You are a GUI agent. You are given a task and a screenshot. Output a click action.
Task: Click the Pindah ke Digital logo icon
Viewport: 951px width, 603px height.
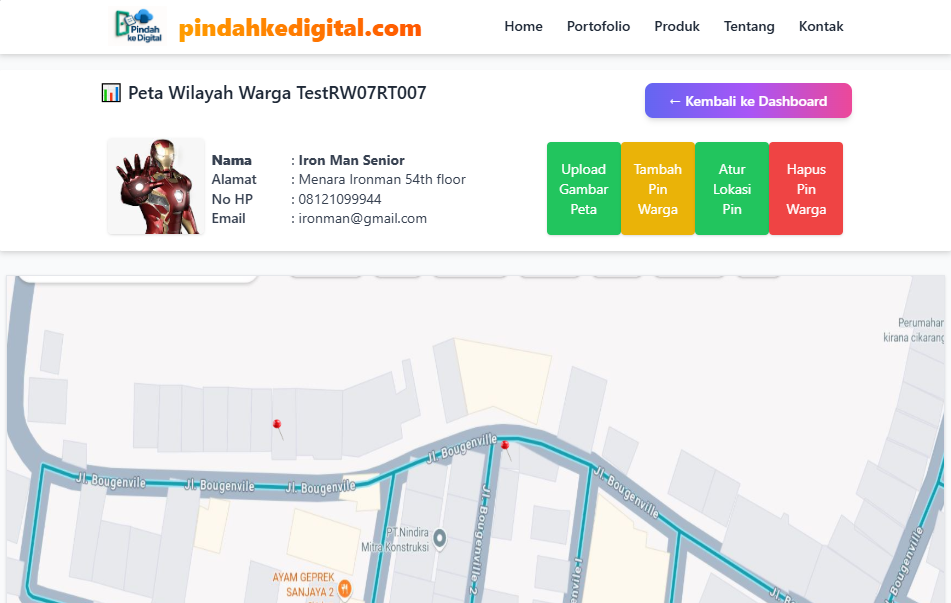[138, 26]
